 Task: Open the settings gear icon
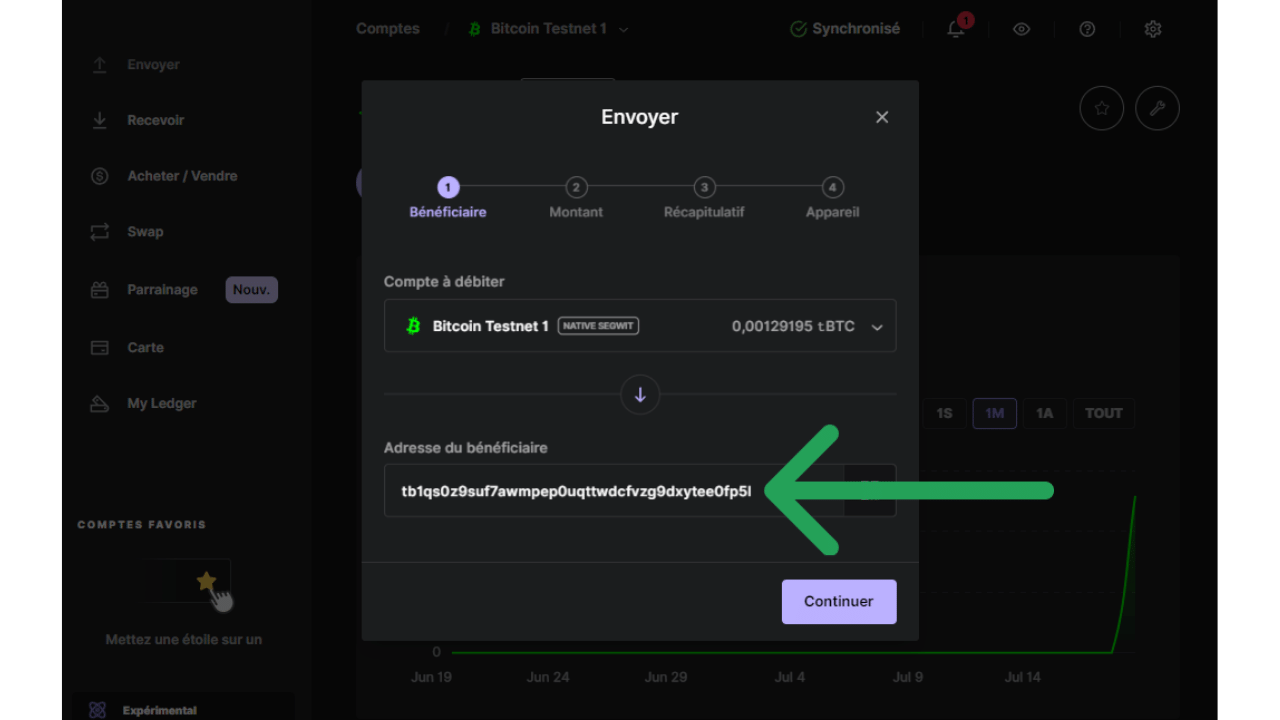pyautogui.click(x=1153, y=29)
